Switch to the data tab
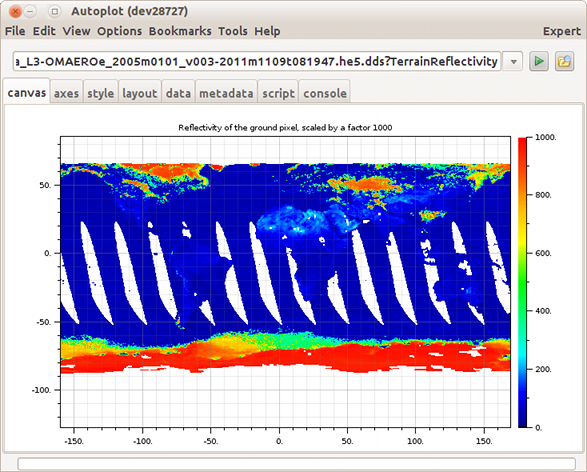Image resolution: width=587 pixels, height=472 pixels. [178, 93]
